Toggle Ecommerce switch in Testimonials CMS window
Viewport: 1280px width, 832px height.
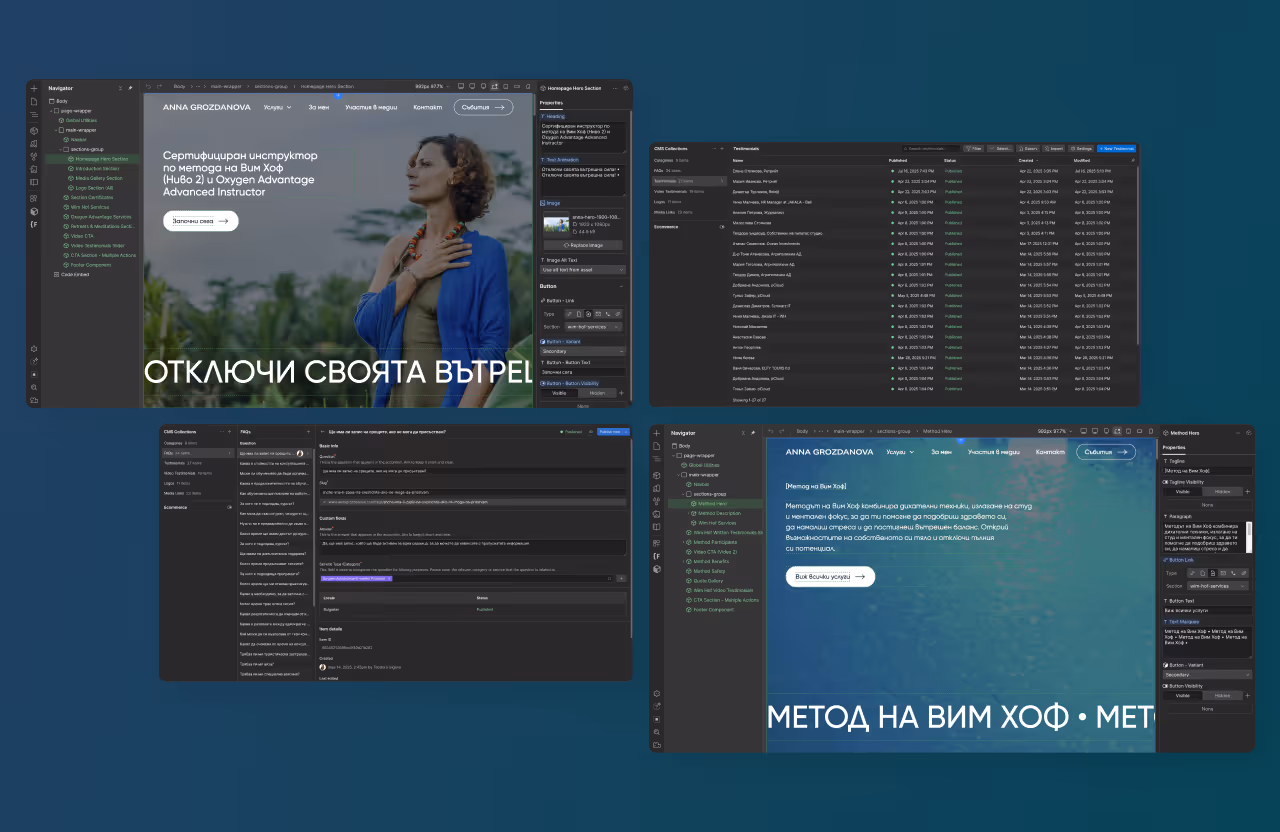(722, 227)
